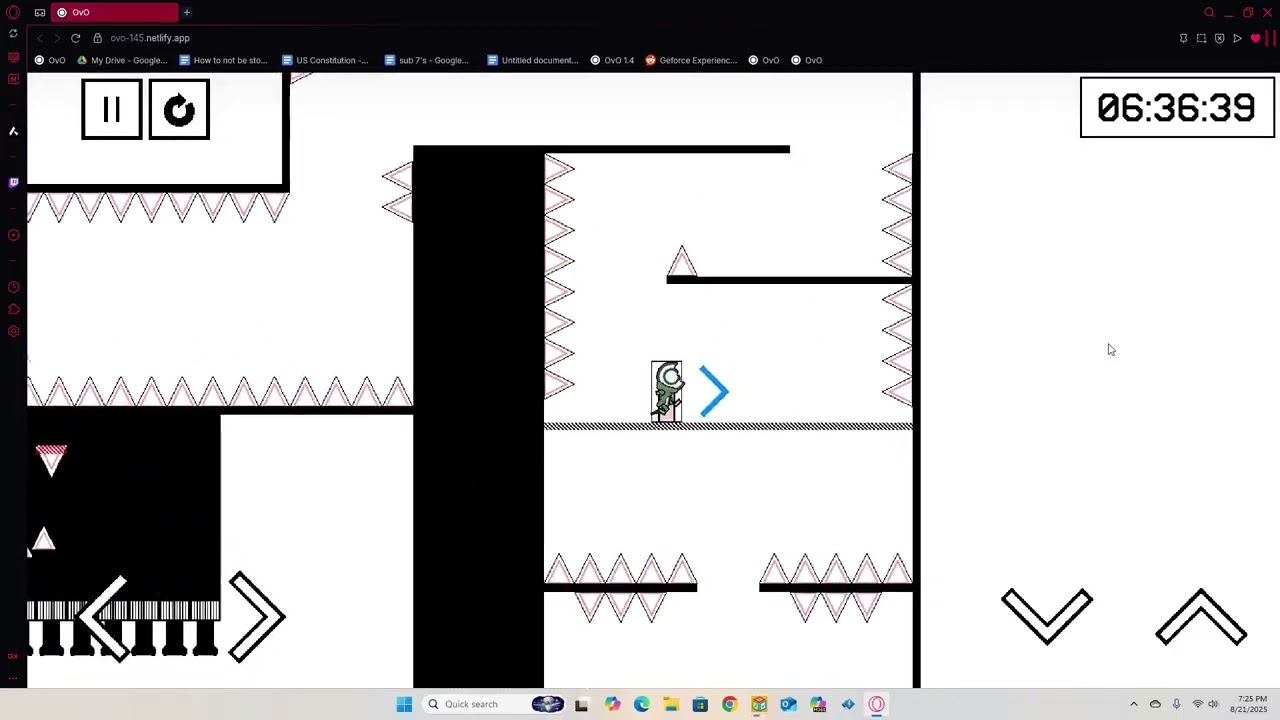
Task: Tap the on-screen move left arrow
Action: (x=104, y=618)
